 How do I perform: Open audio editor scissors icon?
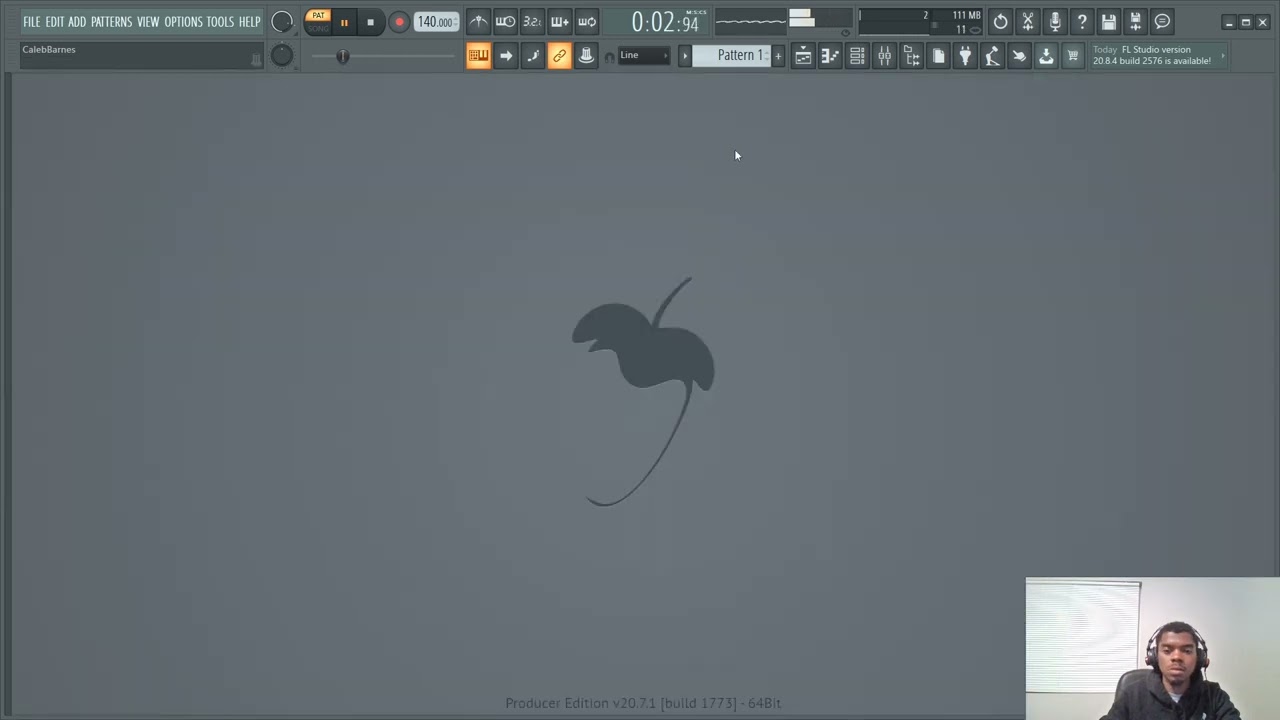pyautogui.click(x=1028, y=22)
